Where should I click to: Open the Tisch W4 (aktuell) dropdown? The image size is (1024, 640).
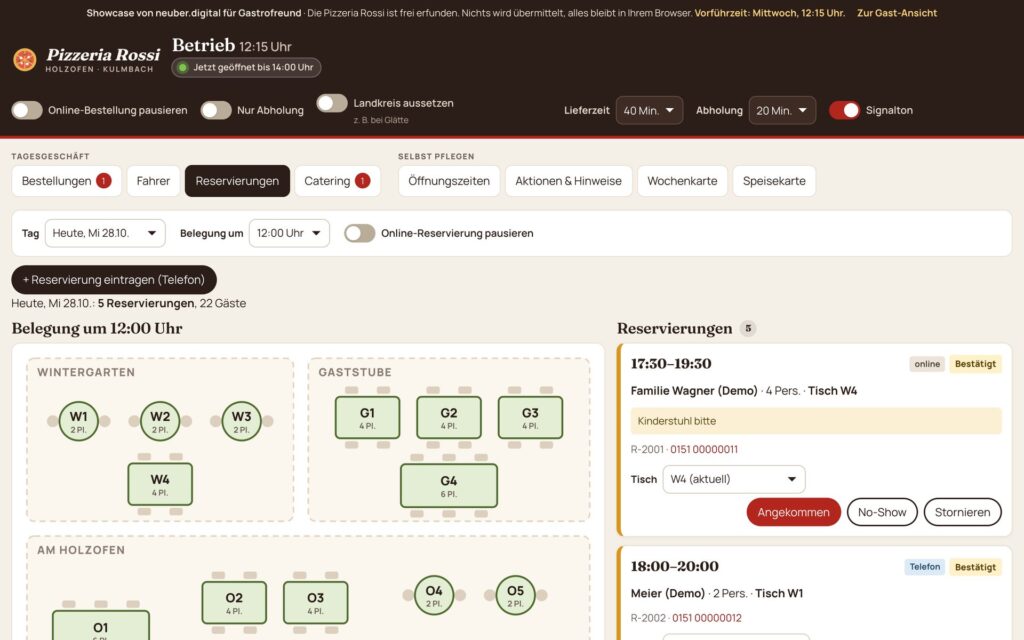(734, 479)
